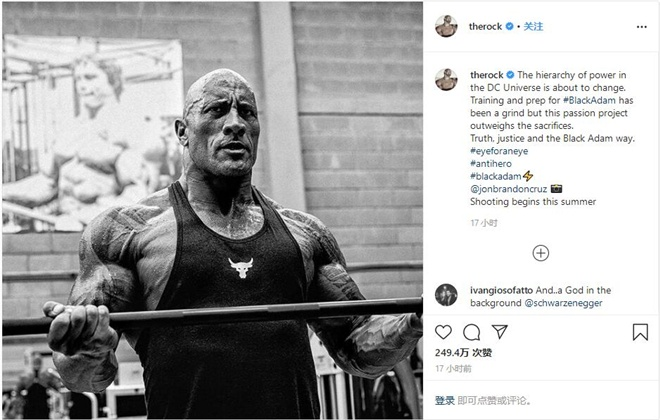Visit the @jonbrandoncruz mention

508,189
